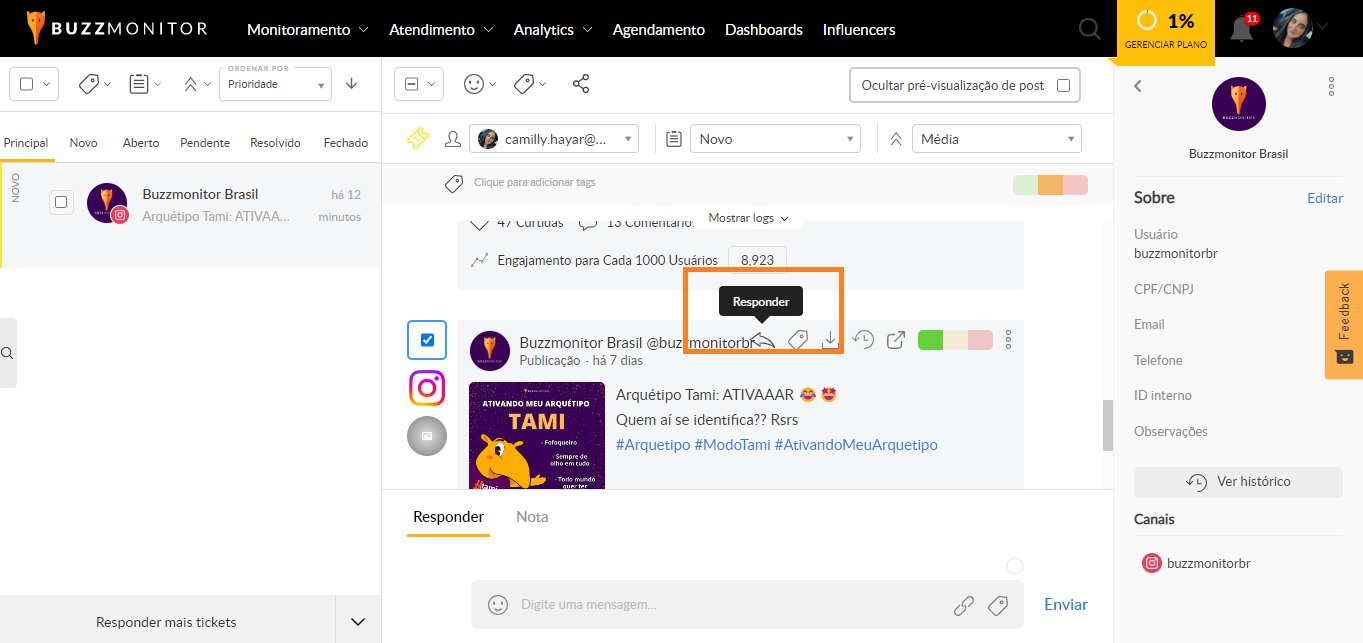Open the Prioridade sort dropdown

tap(275, 84)
